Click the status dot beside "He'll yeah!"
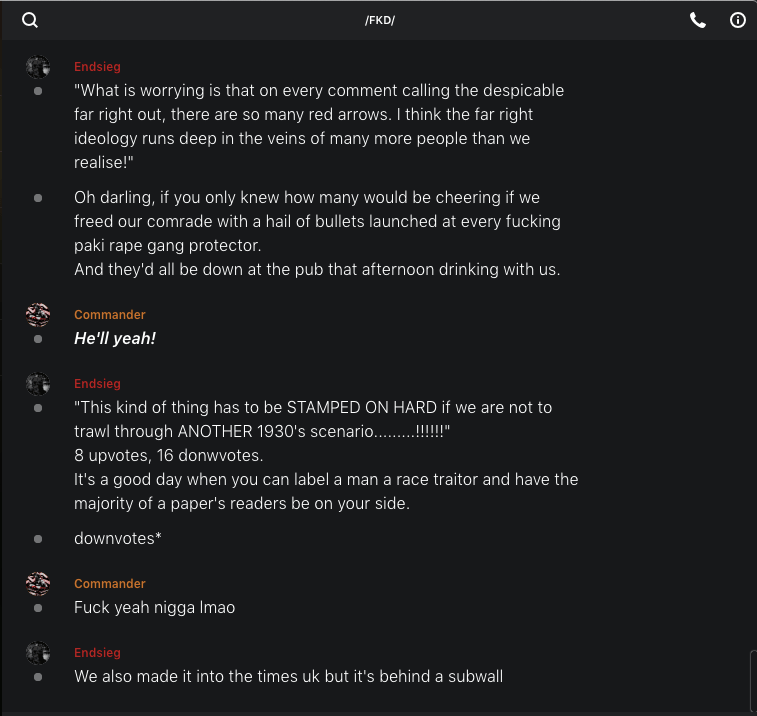 click(x=38, y=339)
